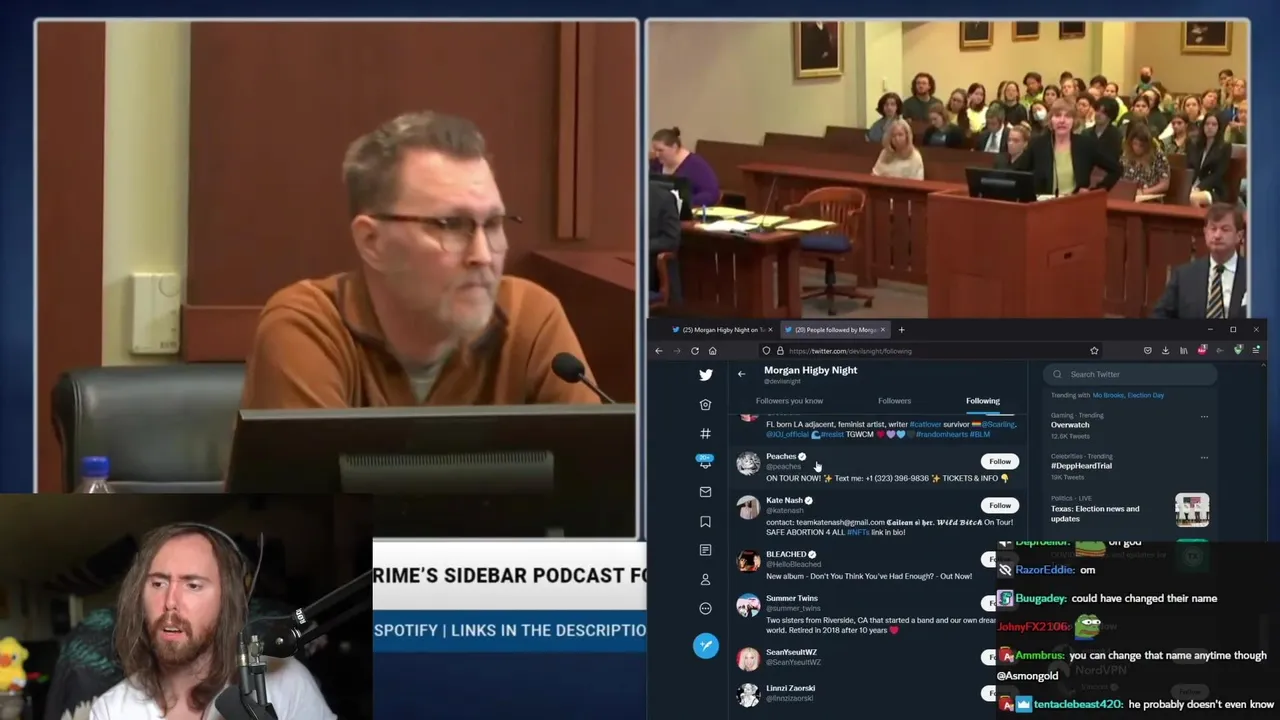1280x720 pixels.
Task: Open Kate Nash profile avatar
Action: pyautogui.click(x=748, y=506)
